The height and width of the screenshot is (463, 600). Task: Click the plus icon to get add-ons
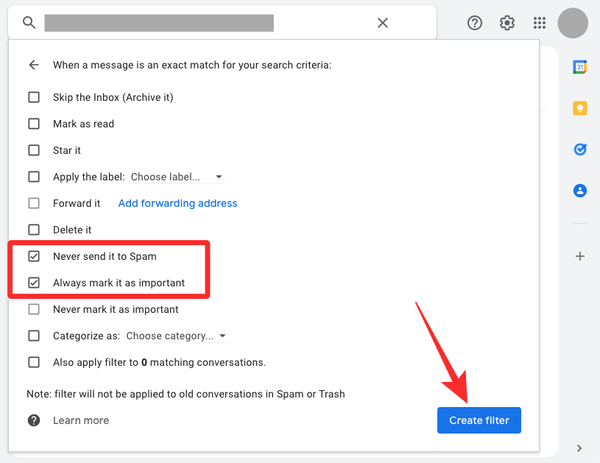(x=580, y=256)
